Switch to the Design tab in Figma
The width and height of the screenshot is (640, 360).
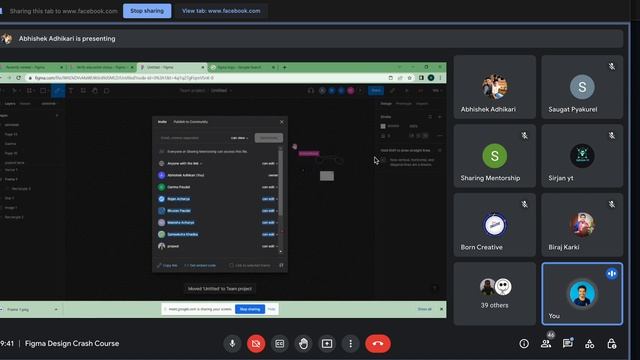(x=386, y=104)
